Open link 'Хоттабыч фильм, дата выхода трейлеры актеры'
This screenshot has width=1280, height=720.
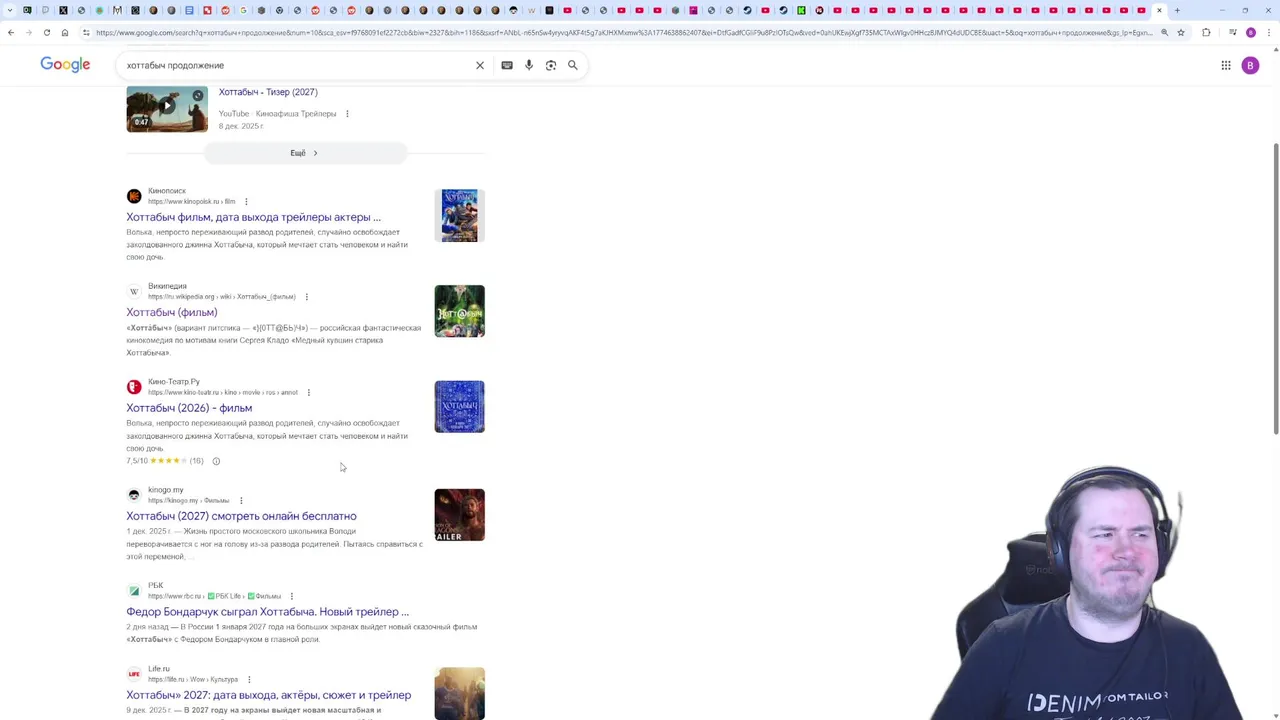tap(253, 217)
